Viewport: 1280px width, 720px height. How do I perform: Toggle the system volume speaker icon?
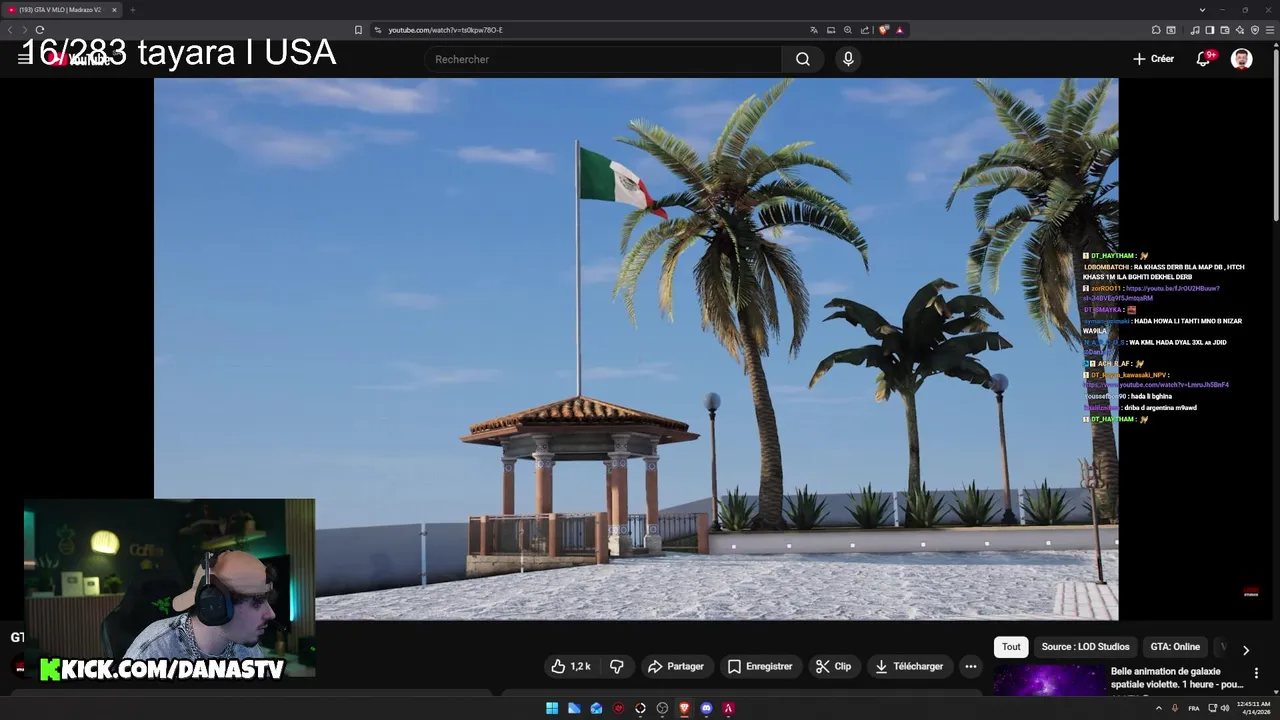(1225, 708)
